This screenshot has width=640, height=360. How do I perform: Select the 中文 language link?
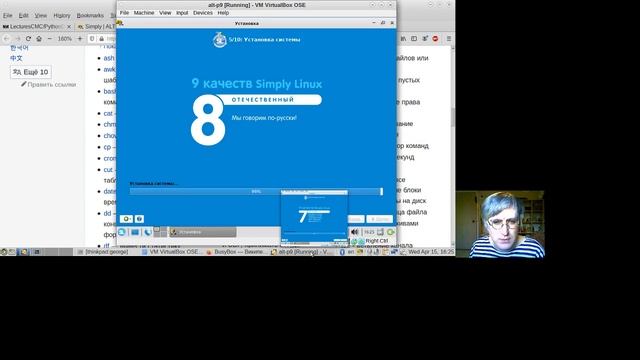[x=16, y=58]
